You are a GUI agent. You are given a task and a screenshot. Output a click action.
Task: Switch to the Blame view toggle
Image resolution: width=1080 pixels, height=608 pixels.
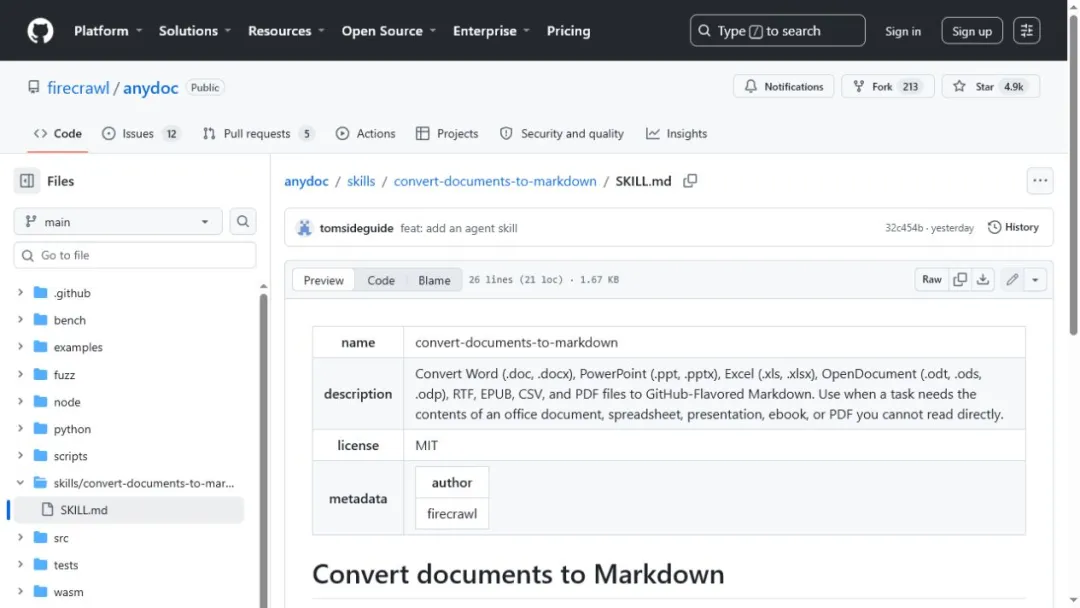pos(434,280)
